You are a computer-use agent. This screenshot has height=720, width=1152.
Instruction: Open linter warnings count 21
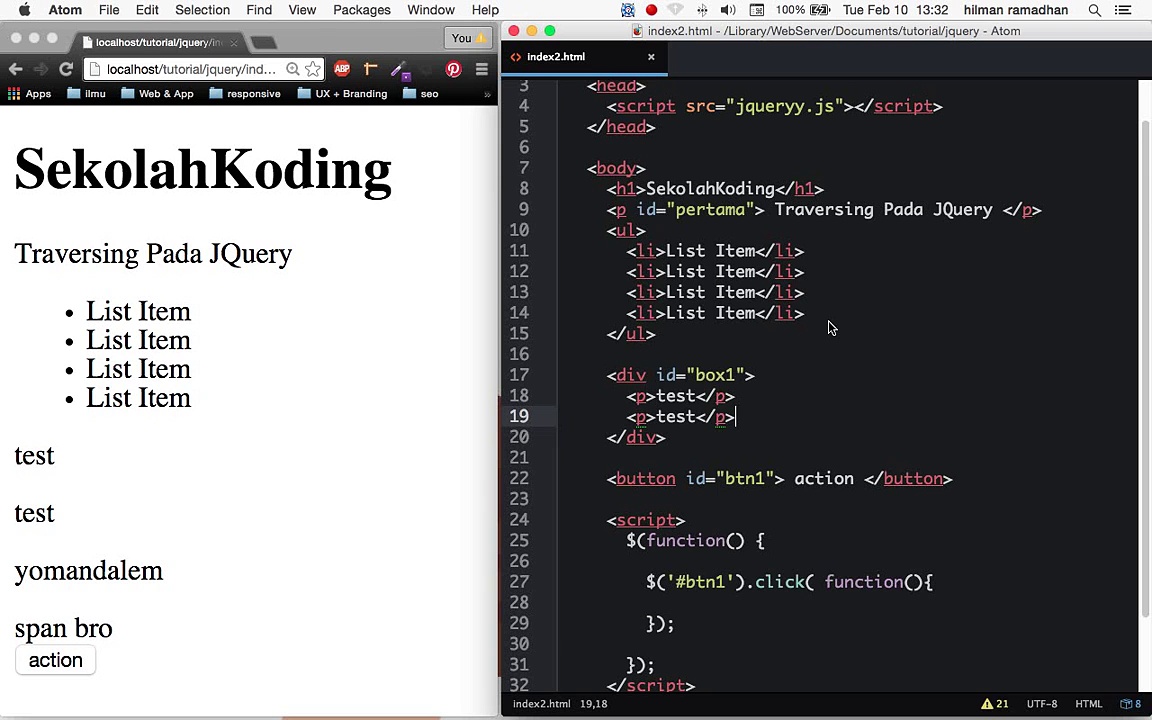[995, 704]
